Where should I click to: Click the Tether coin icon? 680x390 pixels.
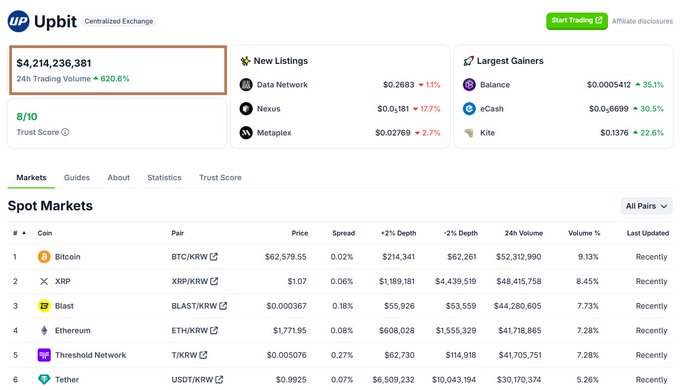pos(44,380)
